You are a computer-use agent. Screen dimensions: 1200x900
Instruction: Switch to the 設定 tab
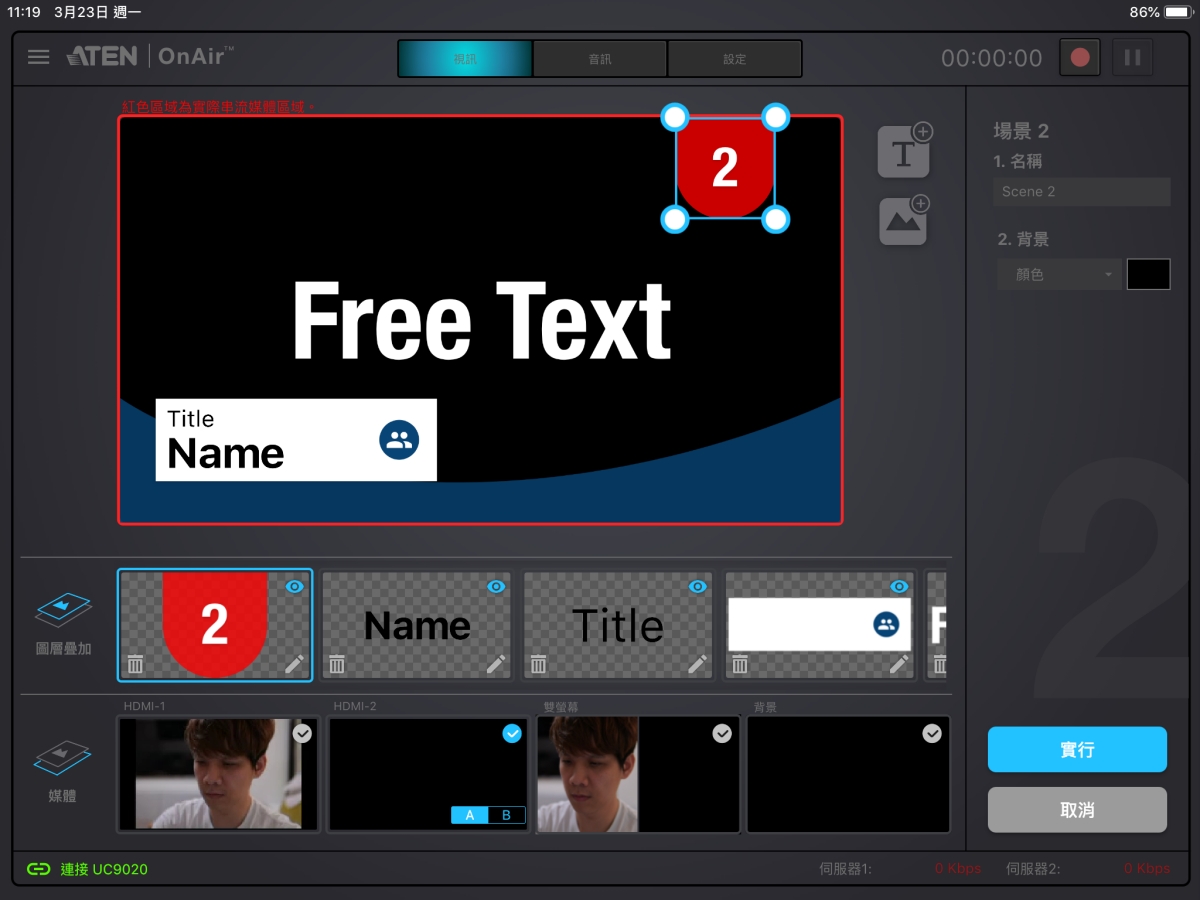click(x=735, y=59)
